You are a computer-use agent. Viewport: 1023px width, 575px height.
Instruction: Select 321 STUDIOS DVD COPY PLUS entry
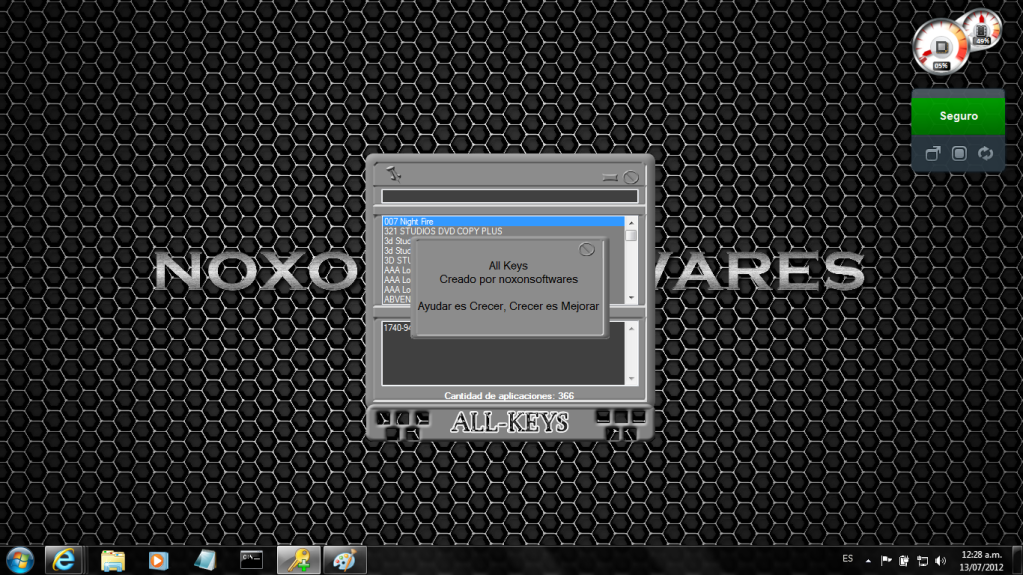click(x=503, y=231)
